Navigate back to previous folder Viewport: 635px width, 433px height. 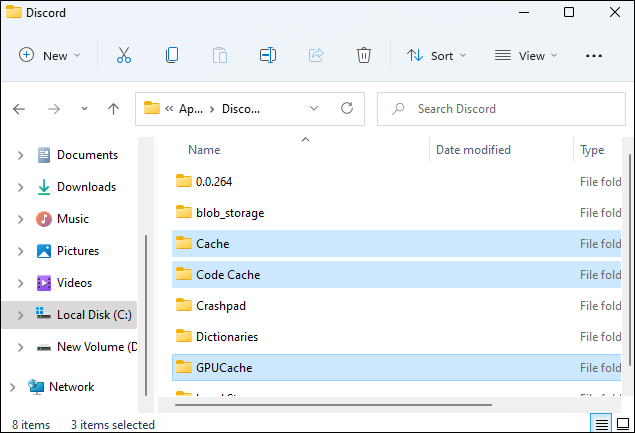(x=21, y=108)
